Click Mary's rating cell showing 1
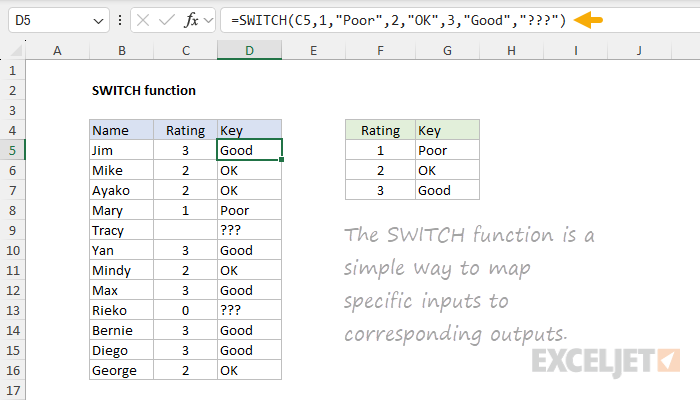The image size is (700, 400). coord(186,210)
